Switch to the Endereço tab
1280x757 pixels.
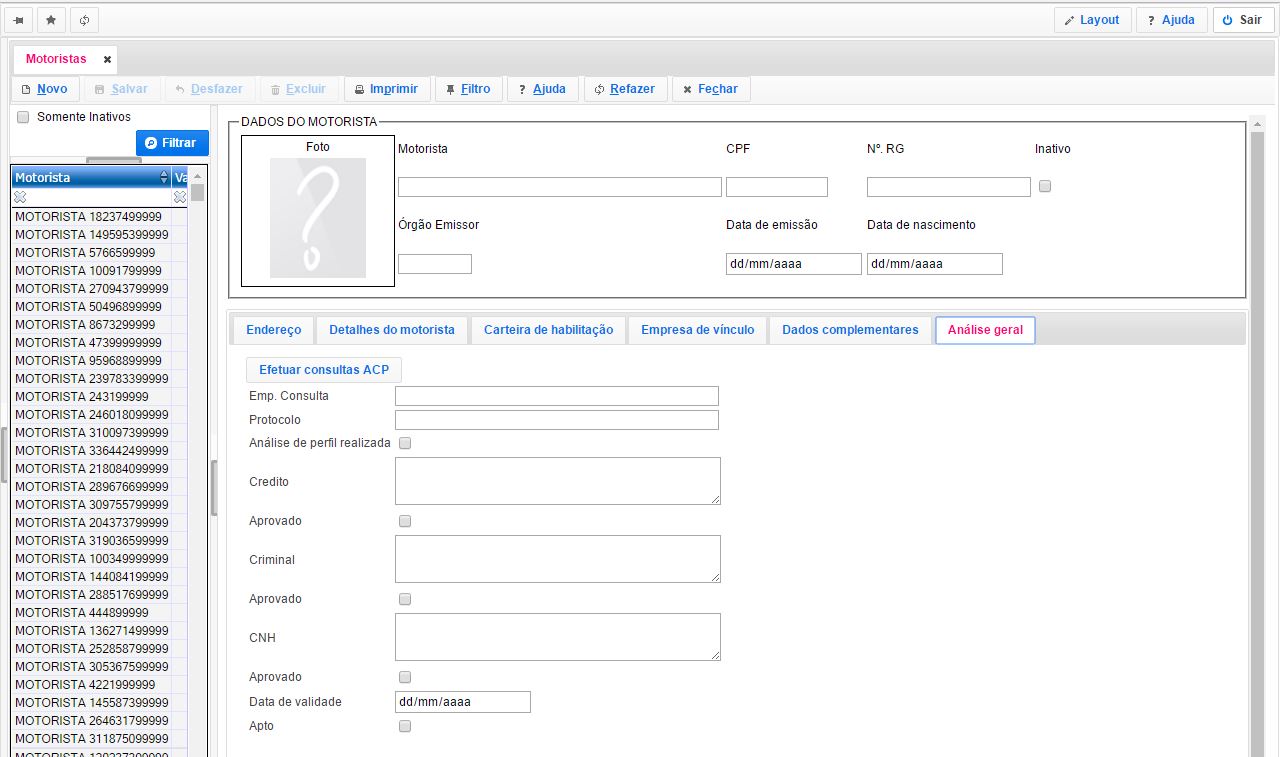(273, 330)
